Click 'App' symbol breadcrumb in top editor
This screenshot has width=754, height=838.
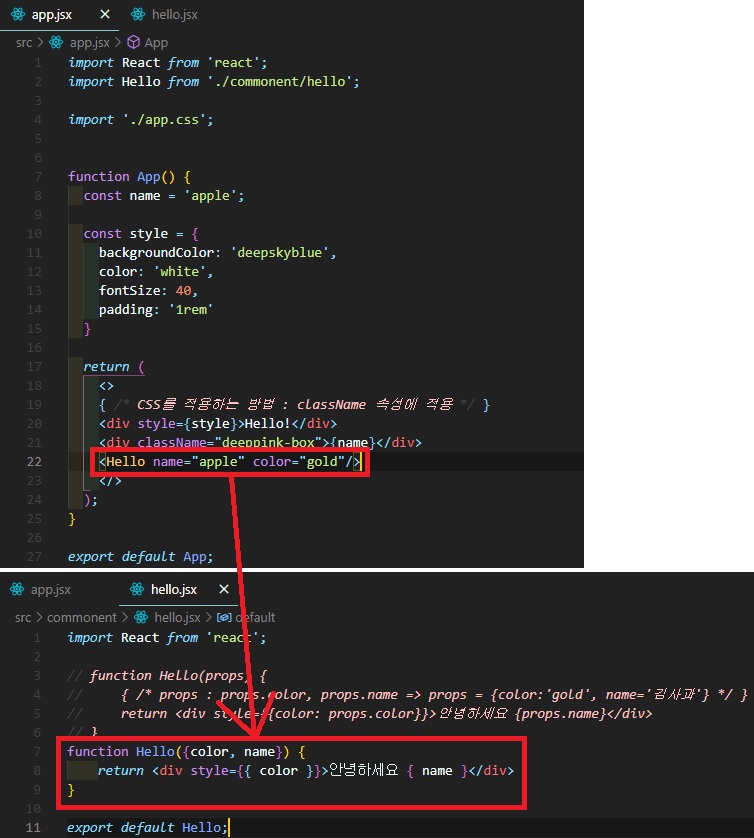pyautogui.click(x=156, y=43)
